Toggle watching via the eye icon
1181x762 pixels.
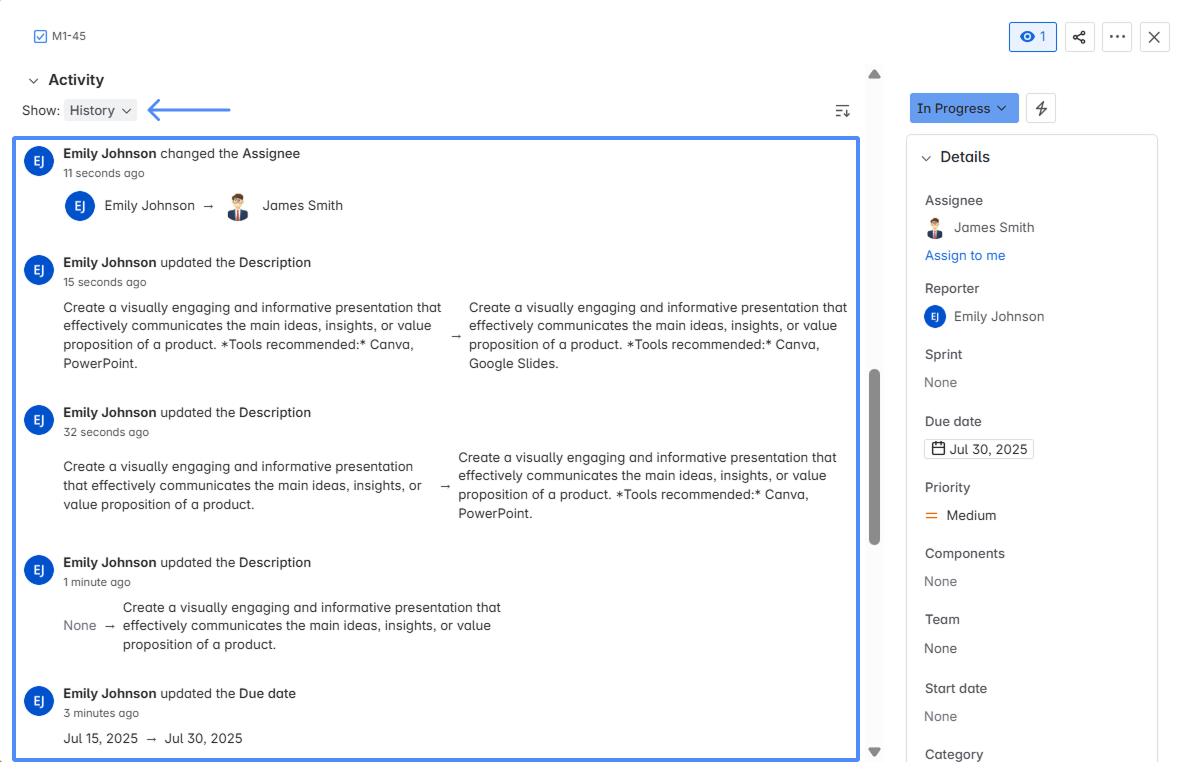pyautogui.click(x=1032, y=36)
